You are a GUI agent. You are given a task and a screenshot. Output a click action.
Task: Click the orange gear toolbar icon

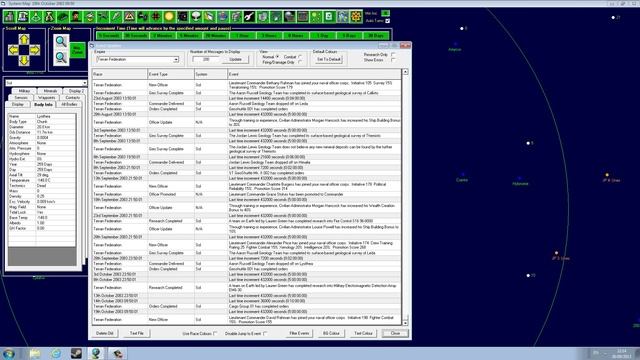tap(356, 17)
